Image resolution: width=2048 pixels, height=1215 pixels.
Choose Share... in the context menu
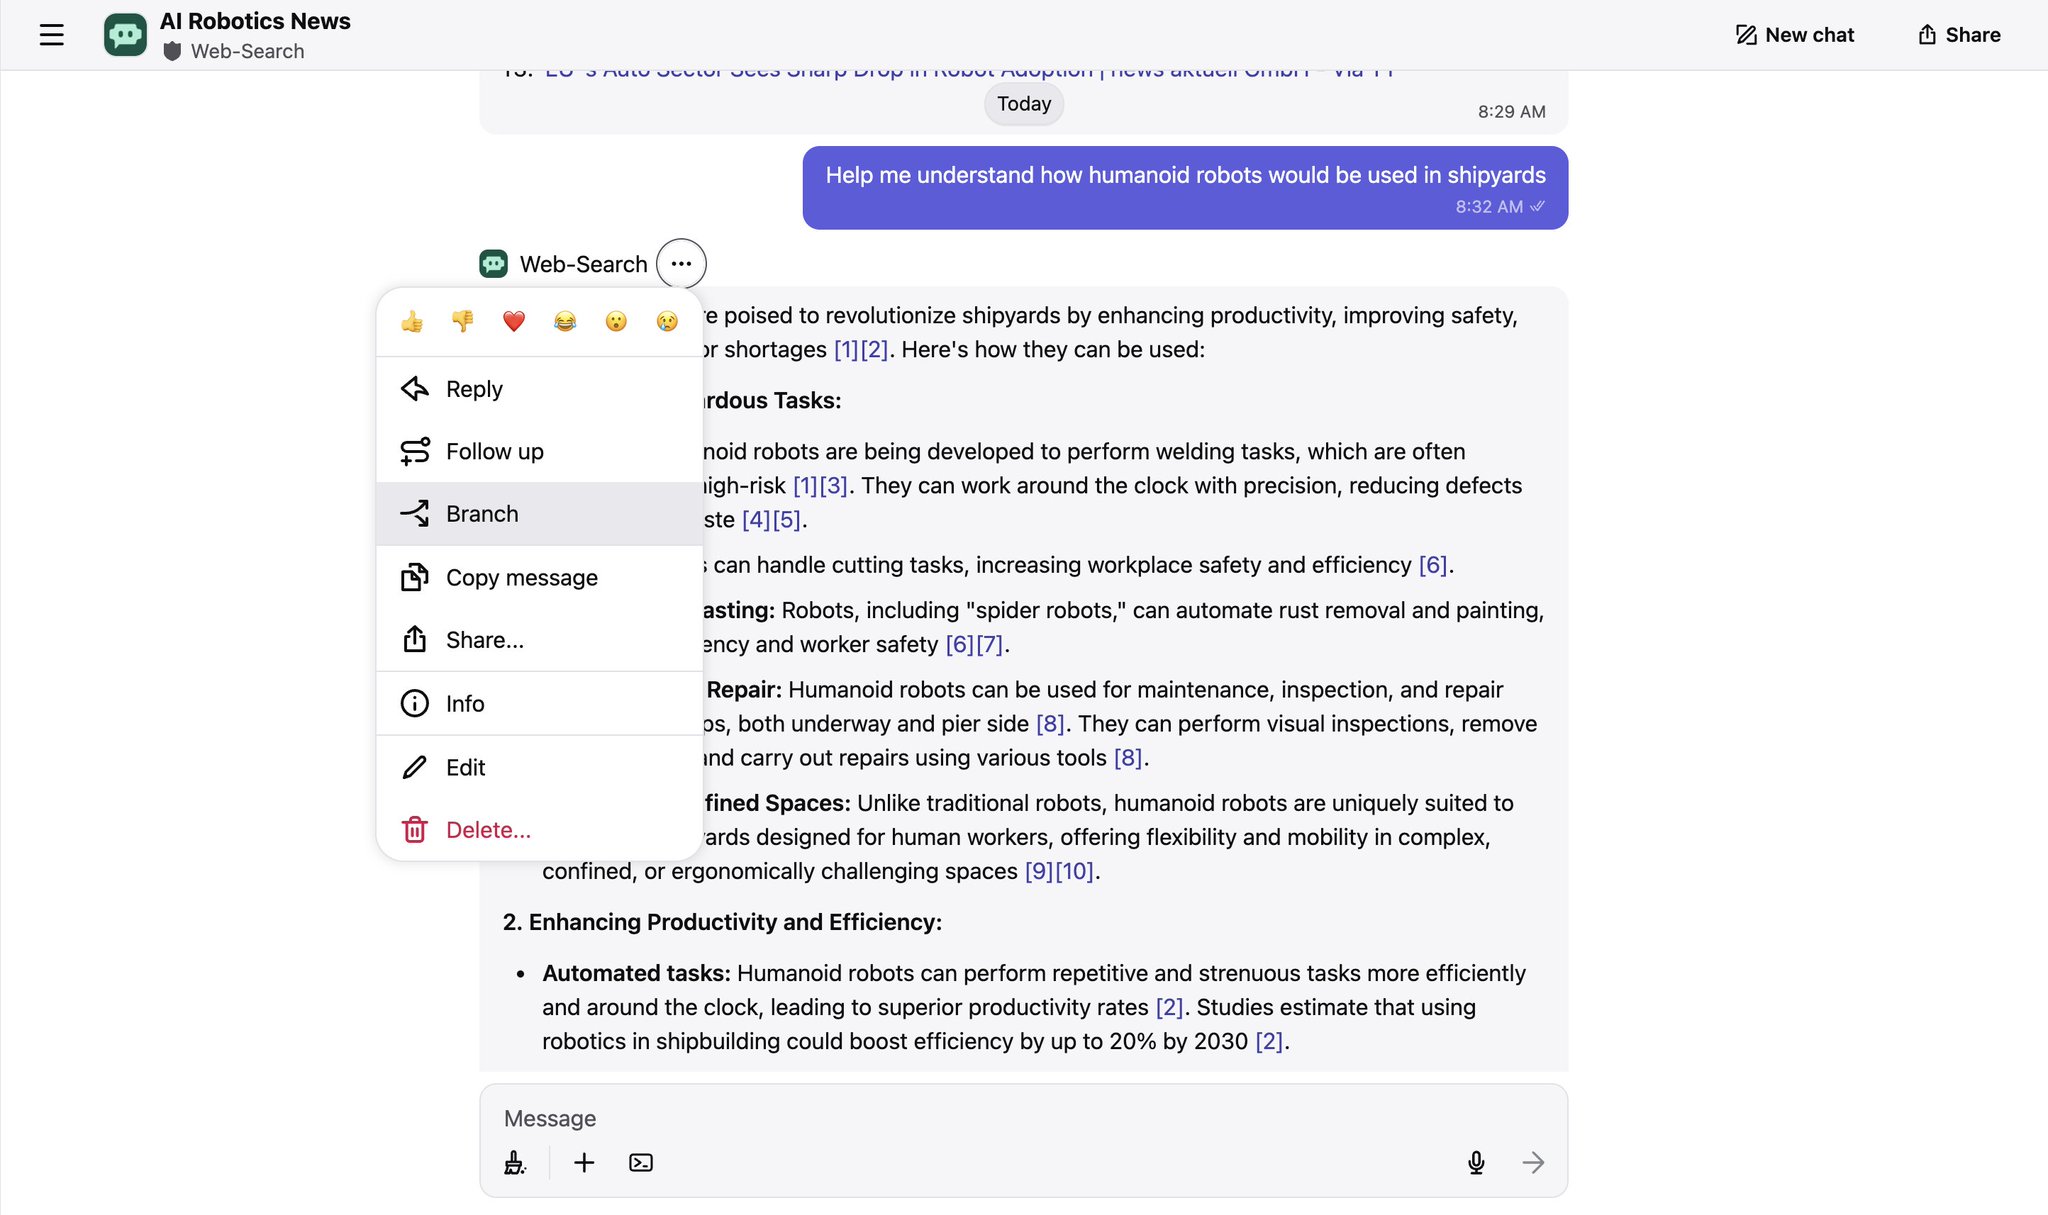click(540, 640)
